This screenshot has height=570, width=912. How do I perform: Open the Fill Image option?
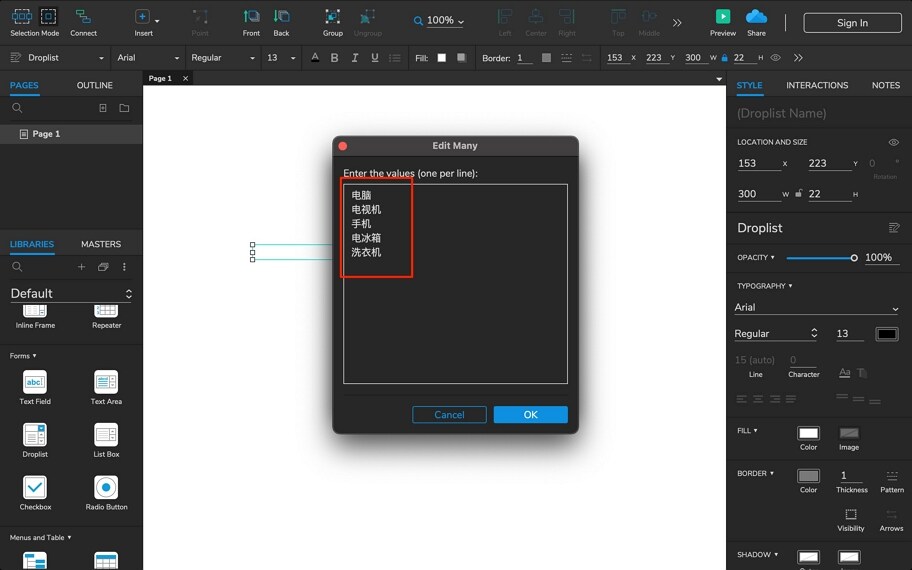849,433
